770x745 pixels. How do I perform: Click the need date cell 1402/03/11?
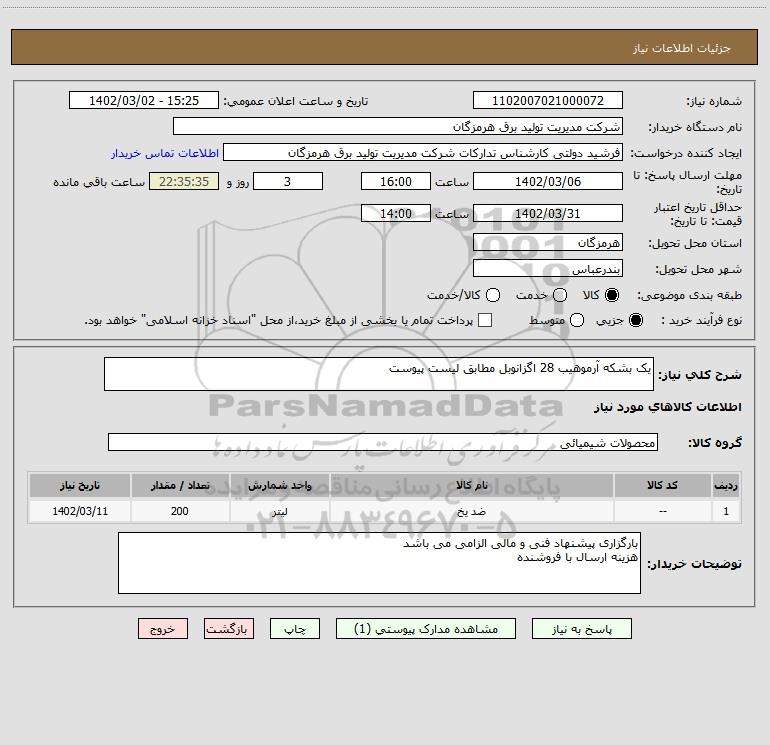80,511
